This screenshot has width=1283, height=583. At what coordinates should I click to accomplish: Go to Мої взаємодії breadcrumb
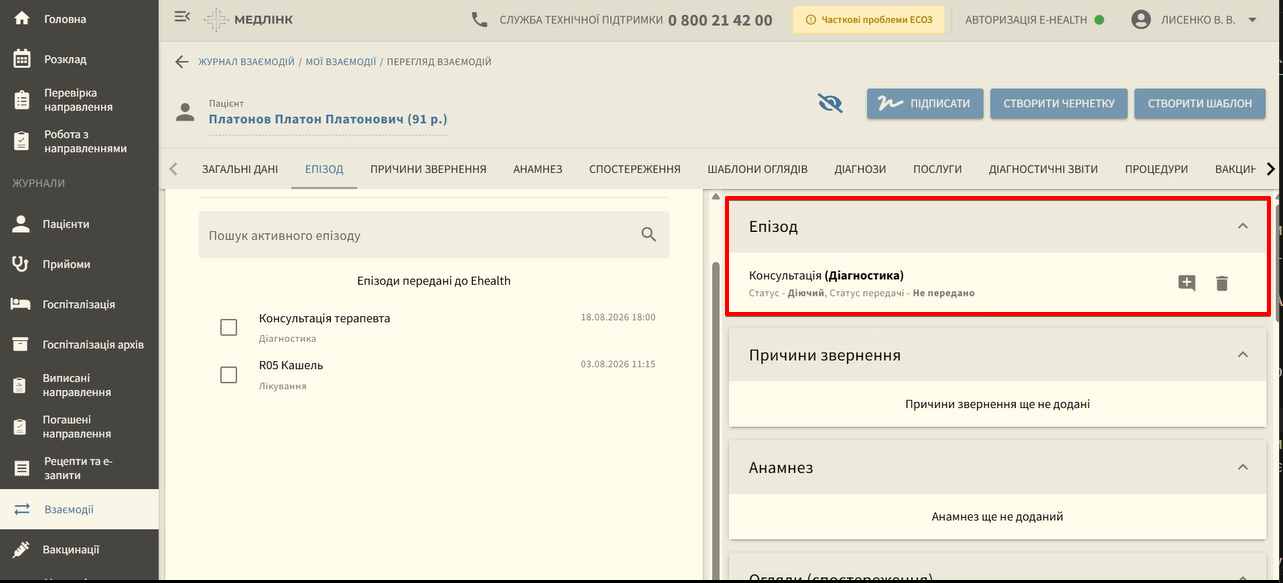point(341,62)
